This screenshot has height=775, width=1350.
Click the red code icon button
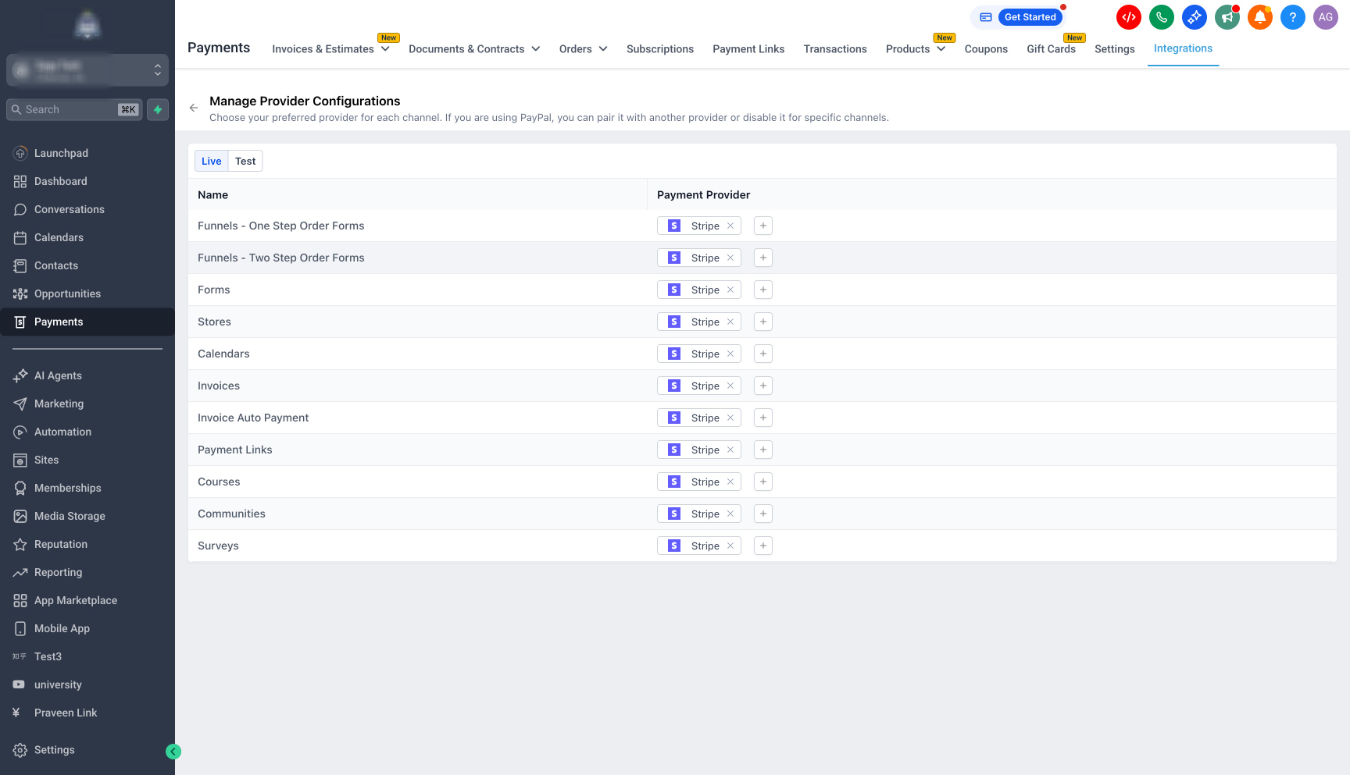click(1128, 17)
